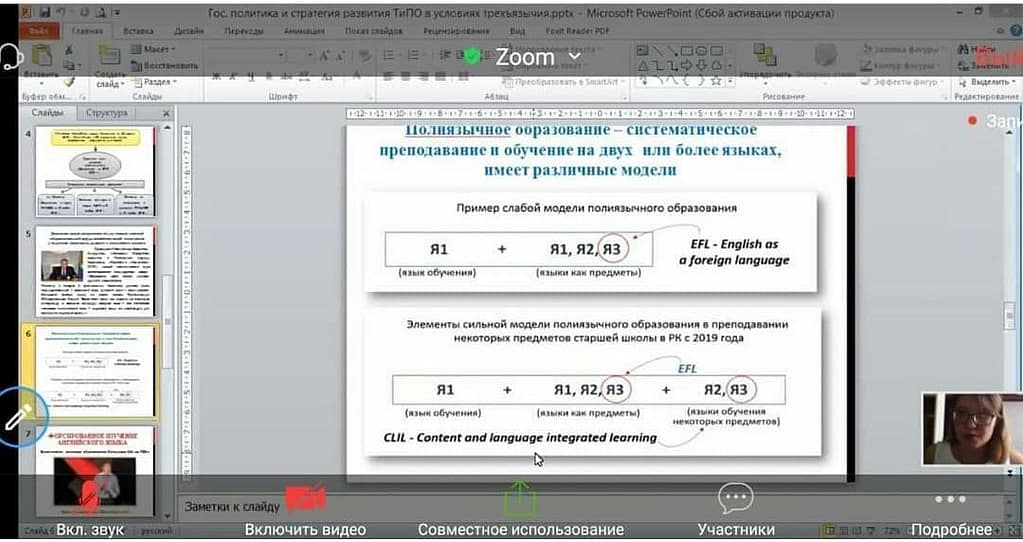The image size is (1023, 542).
Task: Open the Макет layout dropdown
Action: [x=157, y=49]
